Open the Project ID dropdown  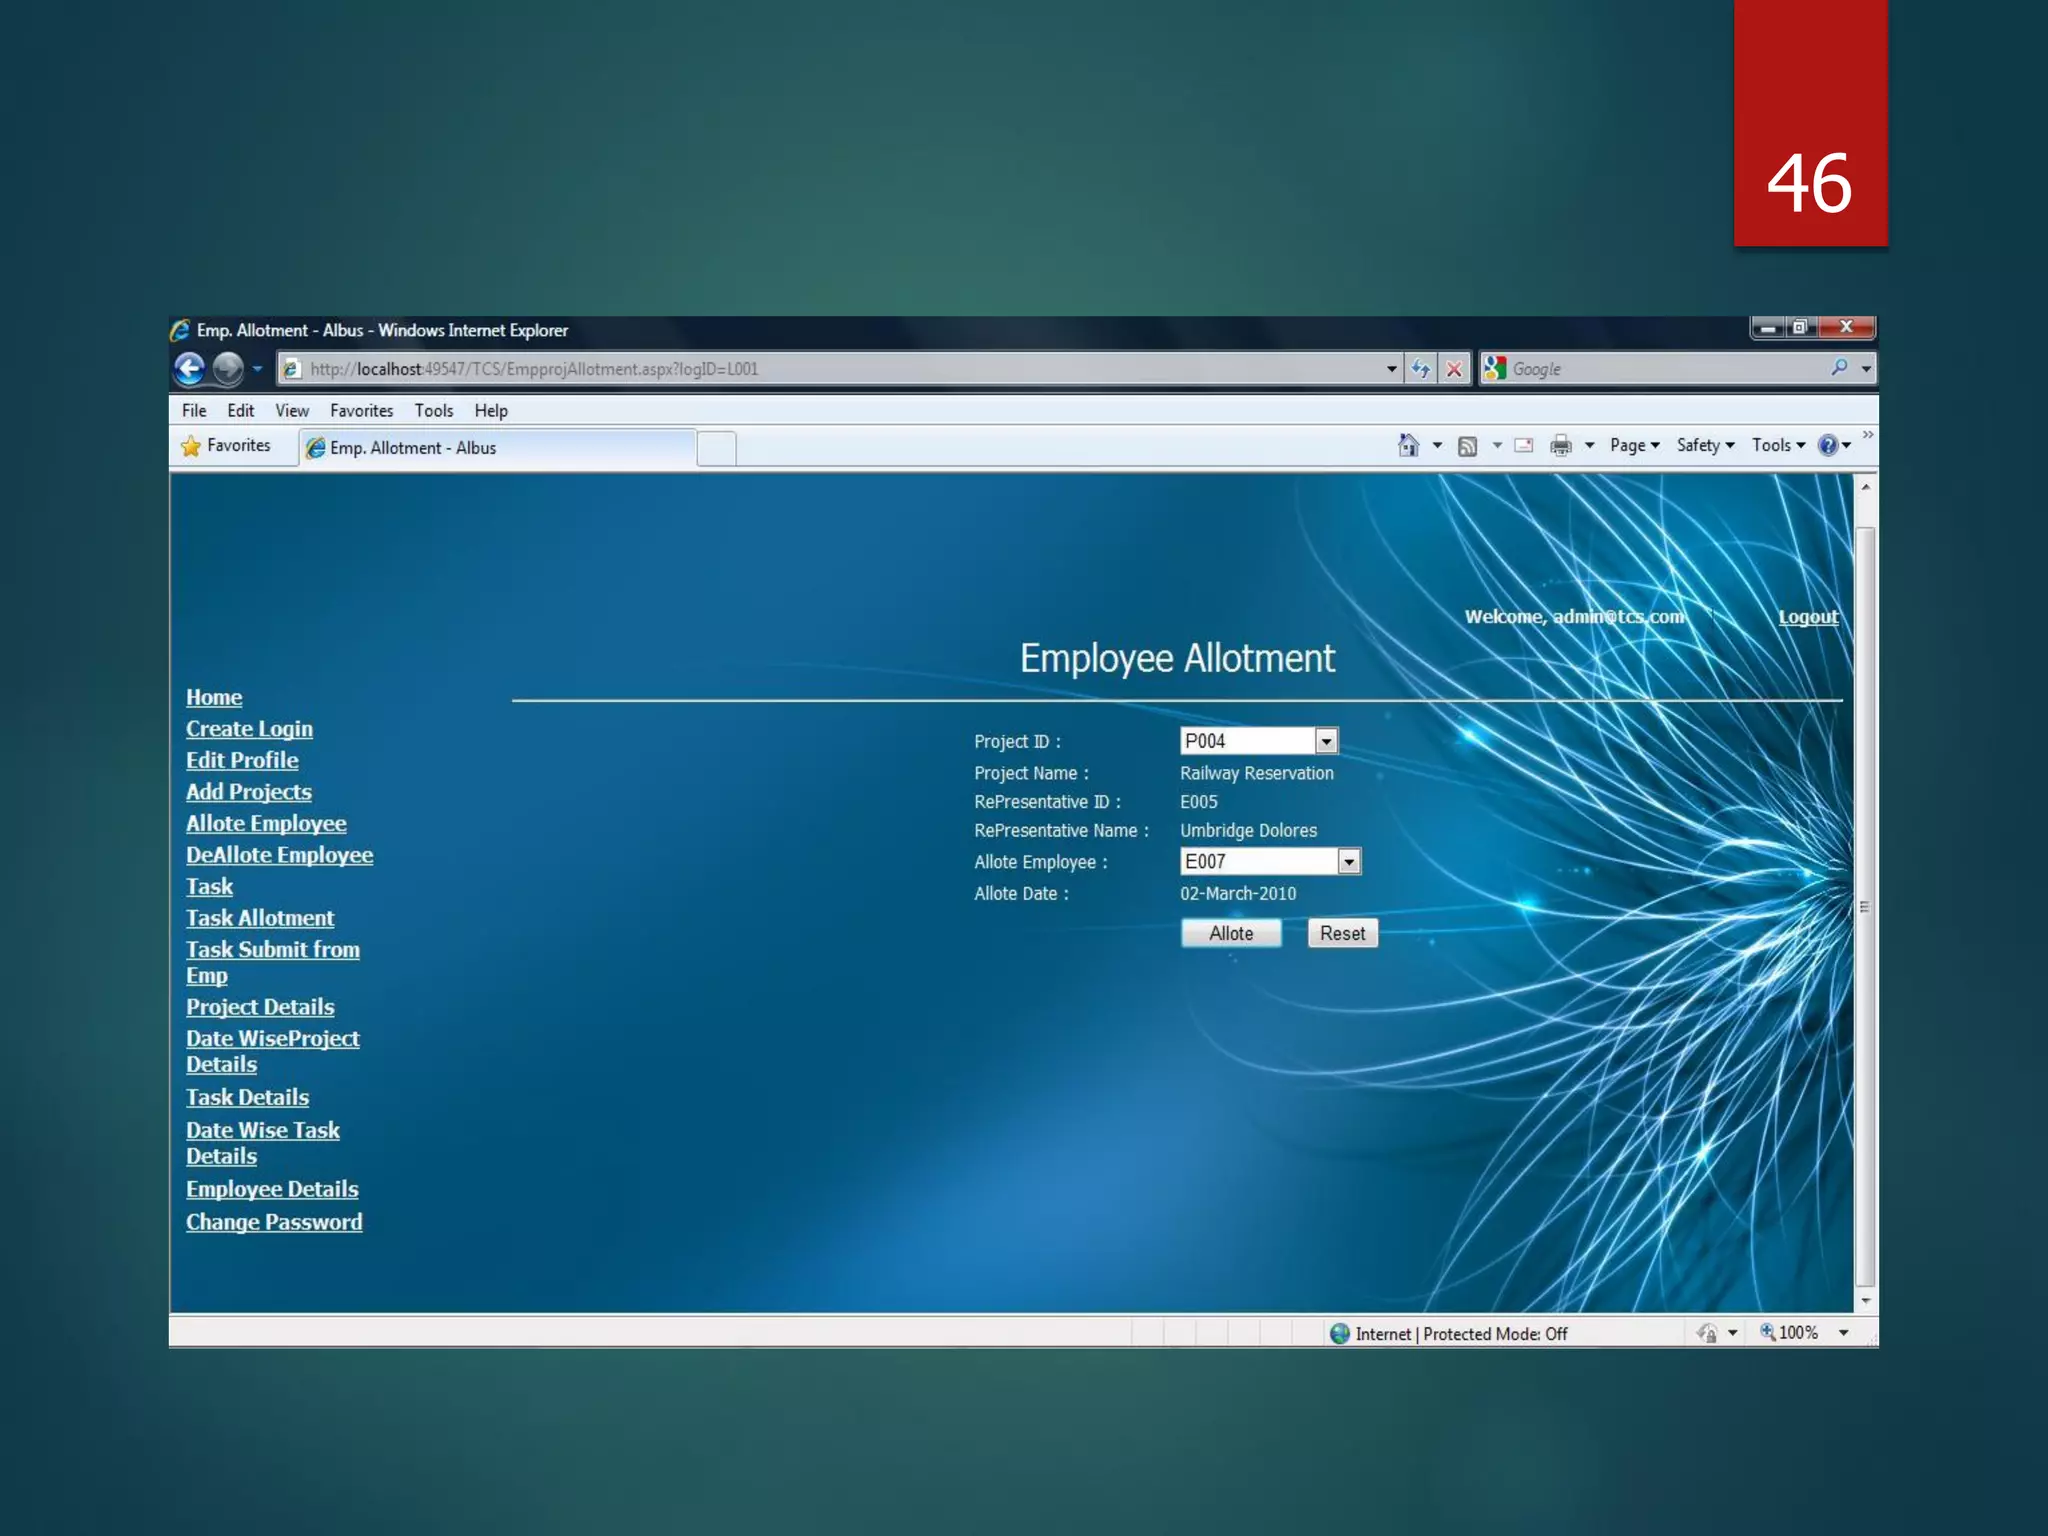[x=1326, y=741]
